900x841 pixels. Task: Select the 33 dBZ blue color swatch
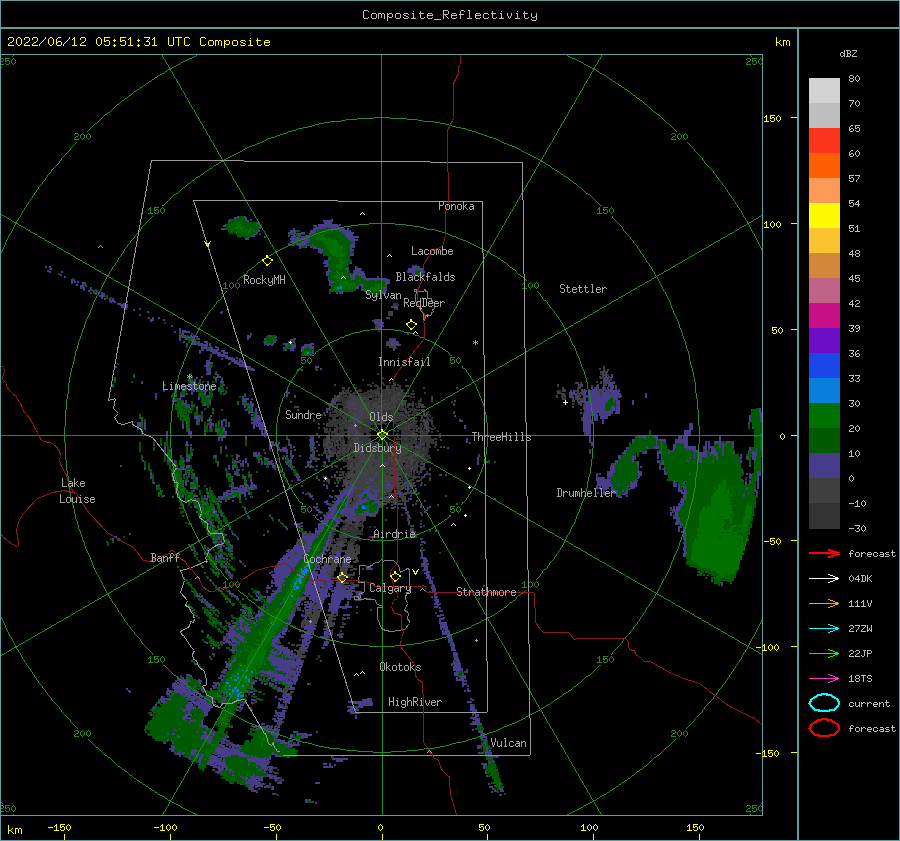click(x=824, y=366)
